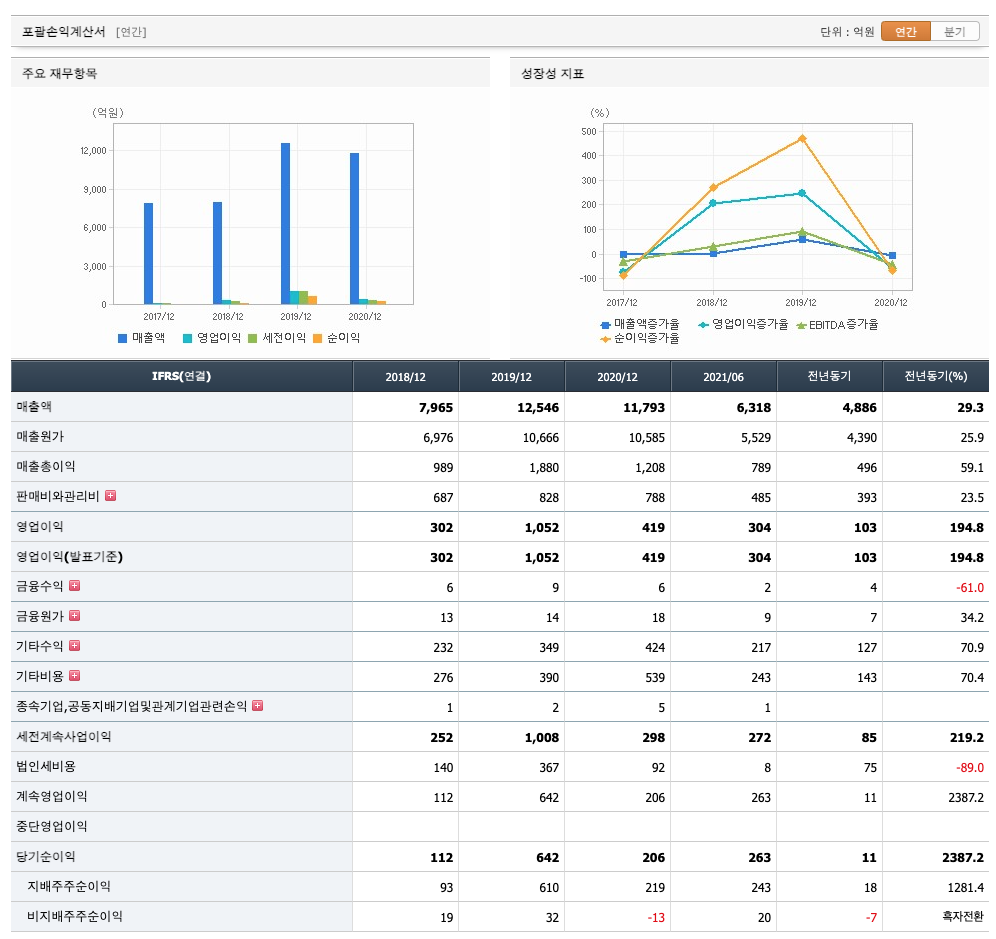
Task: Click the 흑자전환 cell
Action: 936,917
